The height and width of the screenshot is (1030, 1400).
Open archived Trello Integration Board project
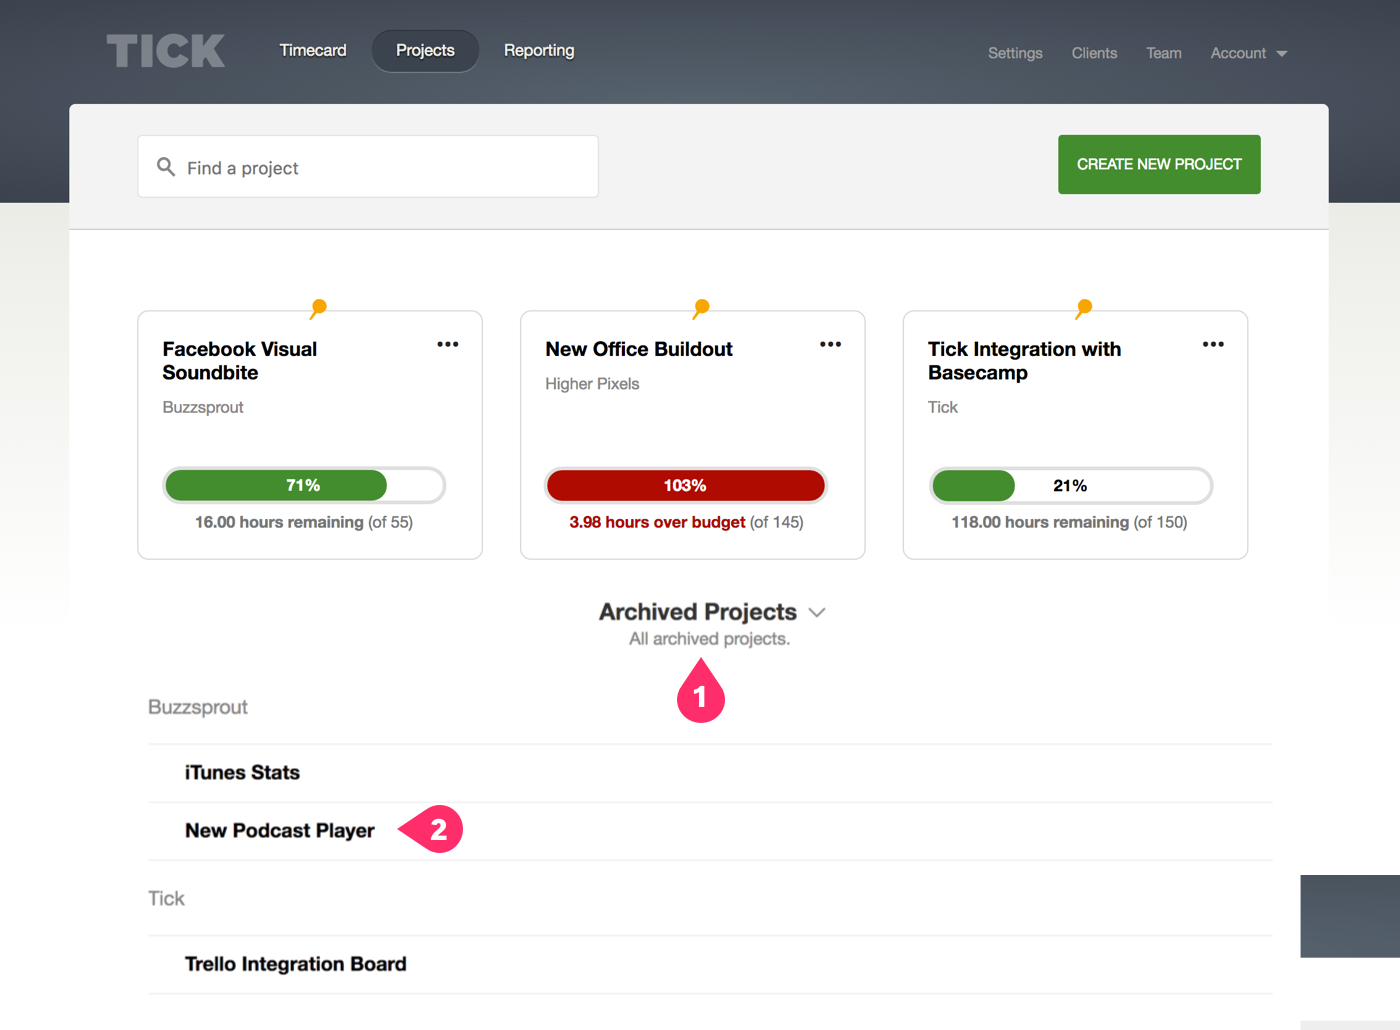(x=295, y=964)
